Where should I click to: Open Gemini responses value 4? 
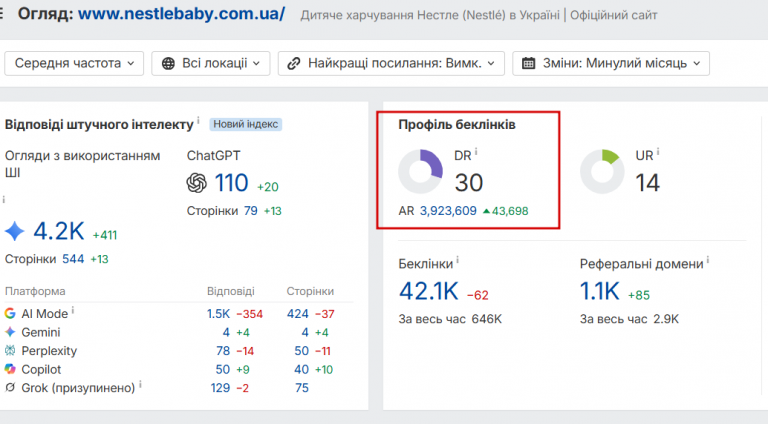(226, 332)
